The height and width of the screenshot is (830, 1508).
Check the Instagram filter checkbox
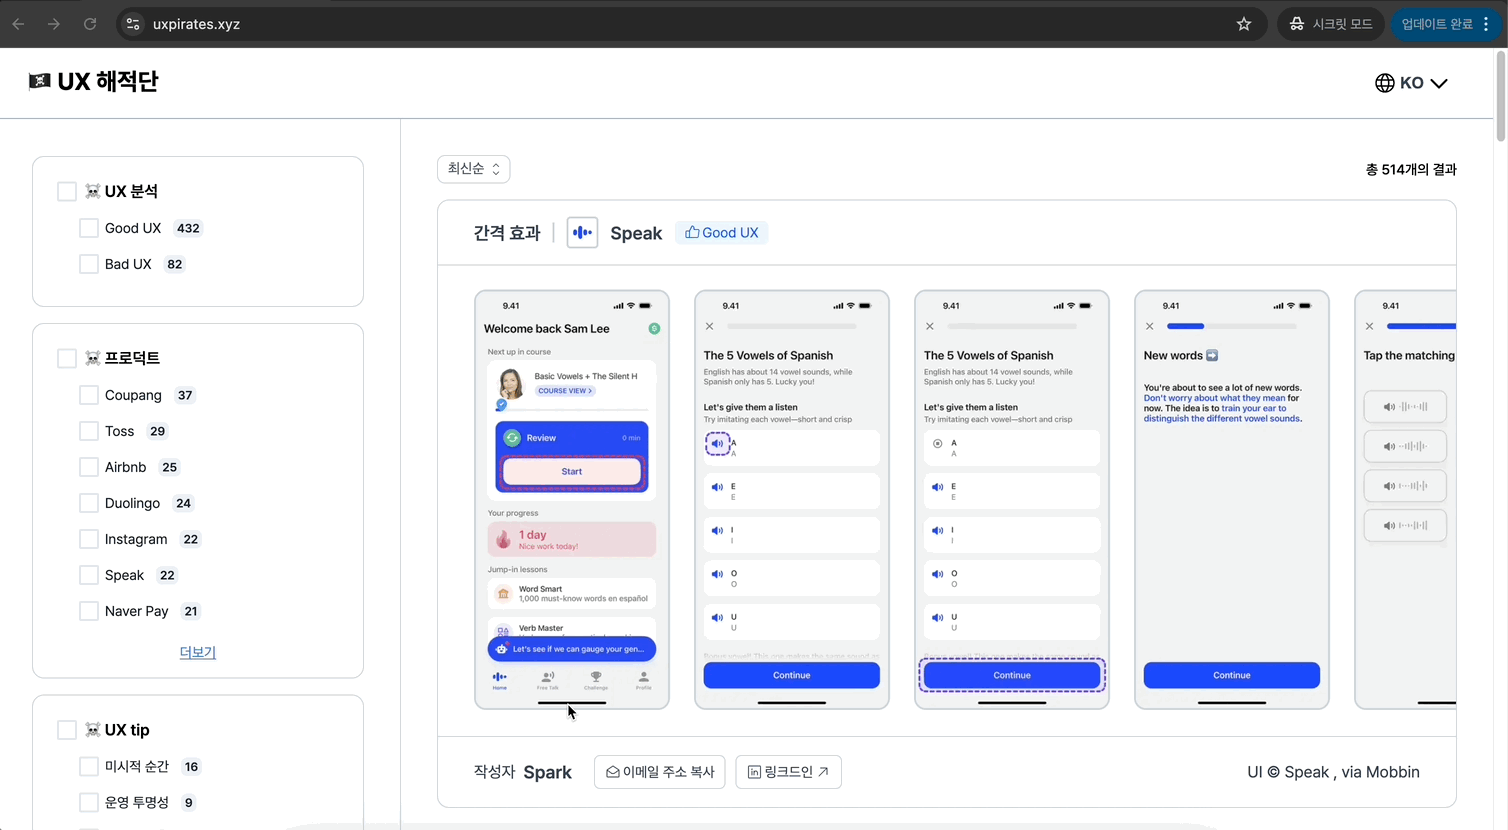[x=89, y=539]
